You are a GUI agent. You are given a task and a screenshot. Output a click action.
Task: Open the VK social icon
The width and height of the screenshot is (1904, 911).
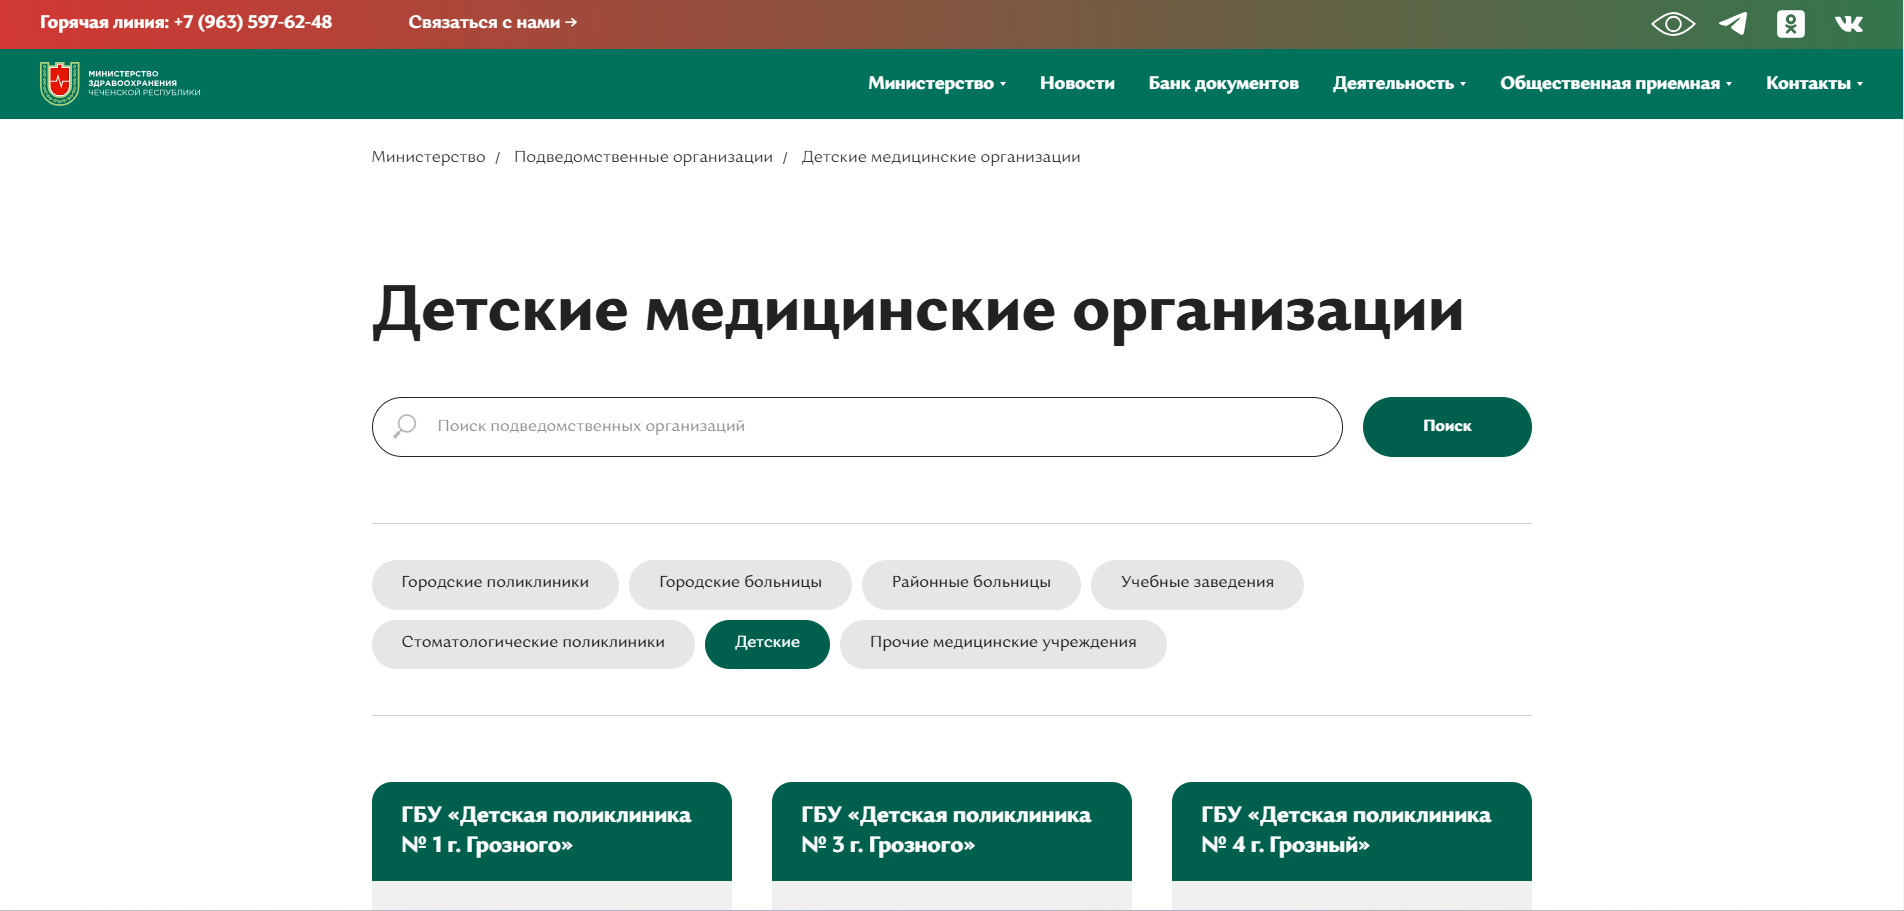coord(1849,24)
